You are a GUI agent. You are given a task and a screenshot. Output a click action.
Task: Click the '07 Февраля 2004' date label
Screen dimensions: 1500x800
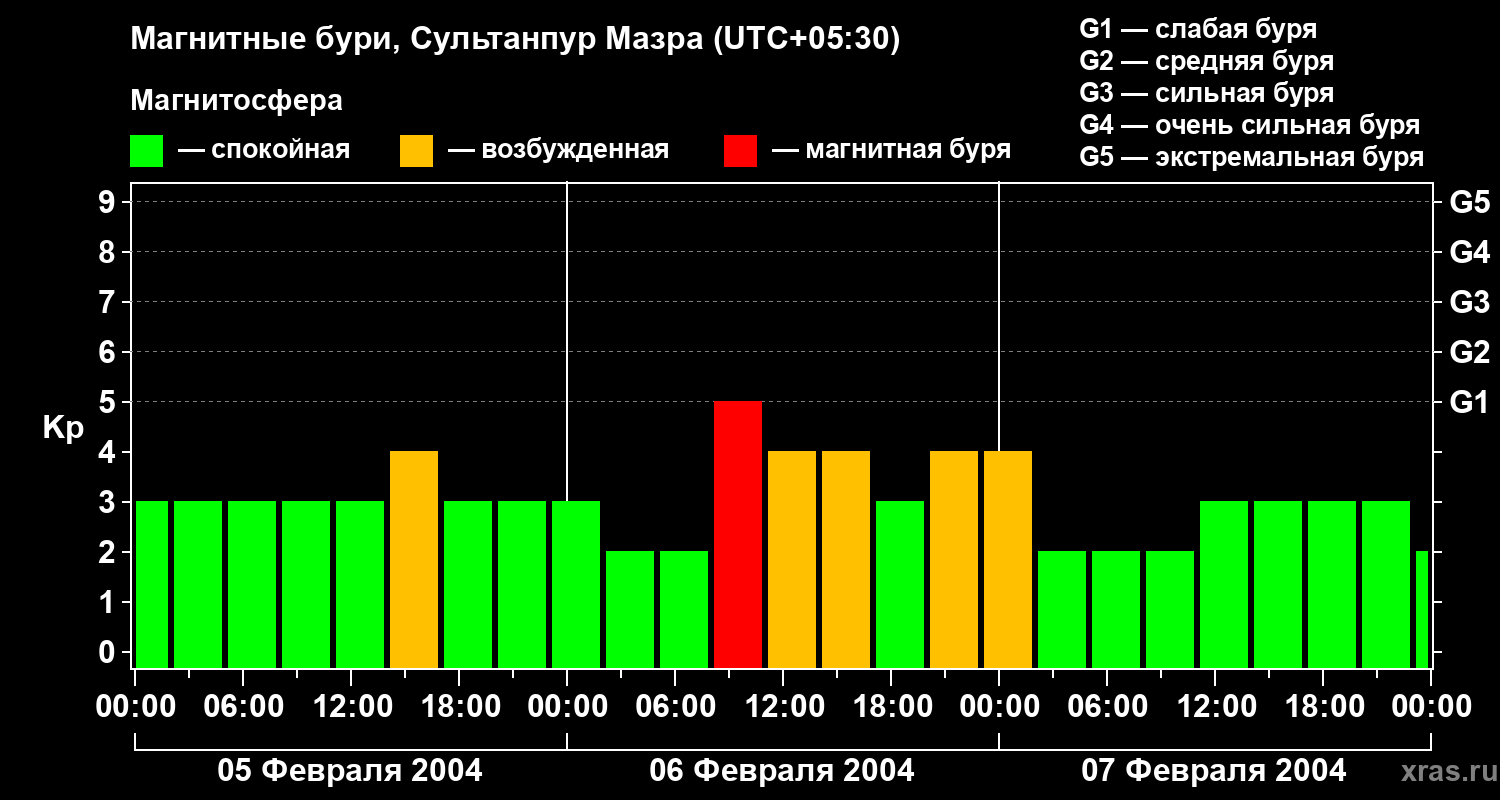pos(1214,771)
